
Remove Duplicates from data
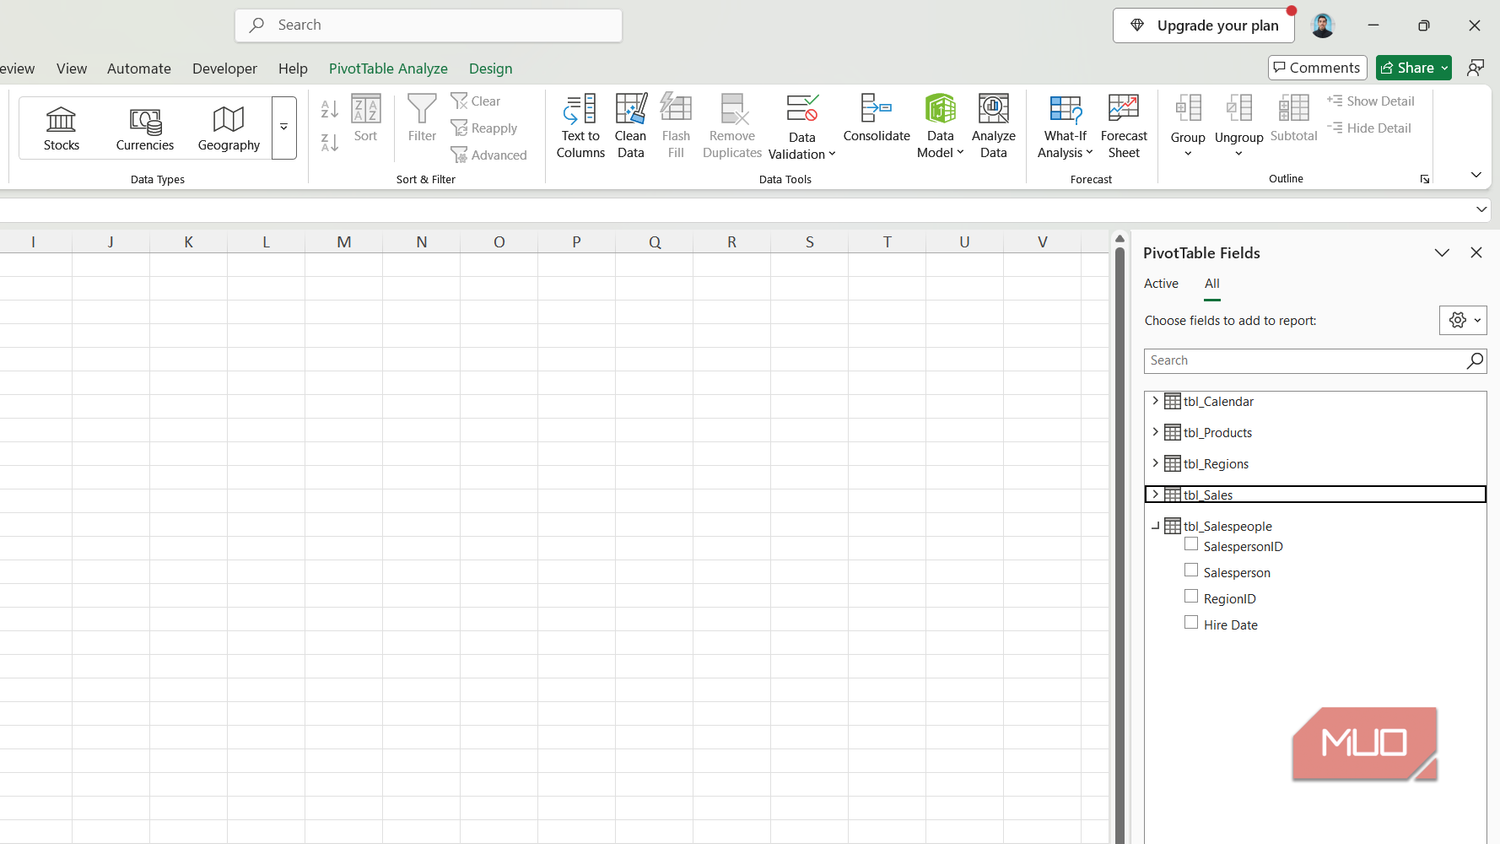pos(732,126)
